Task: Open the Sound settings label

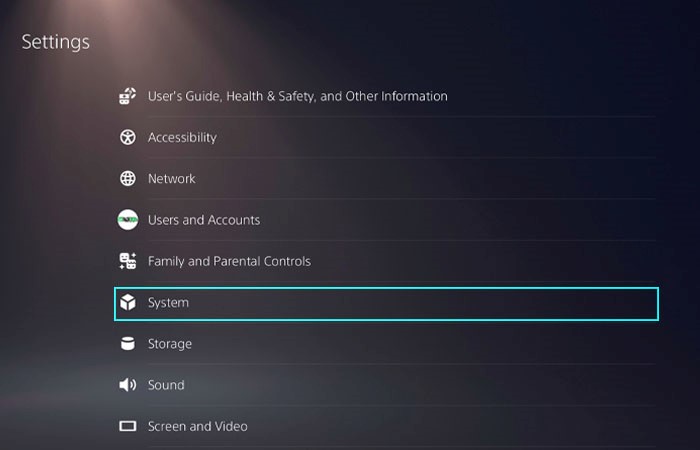Action: [166, 385]
